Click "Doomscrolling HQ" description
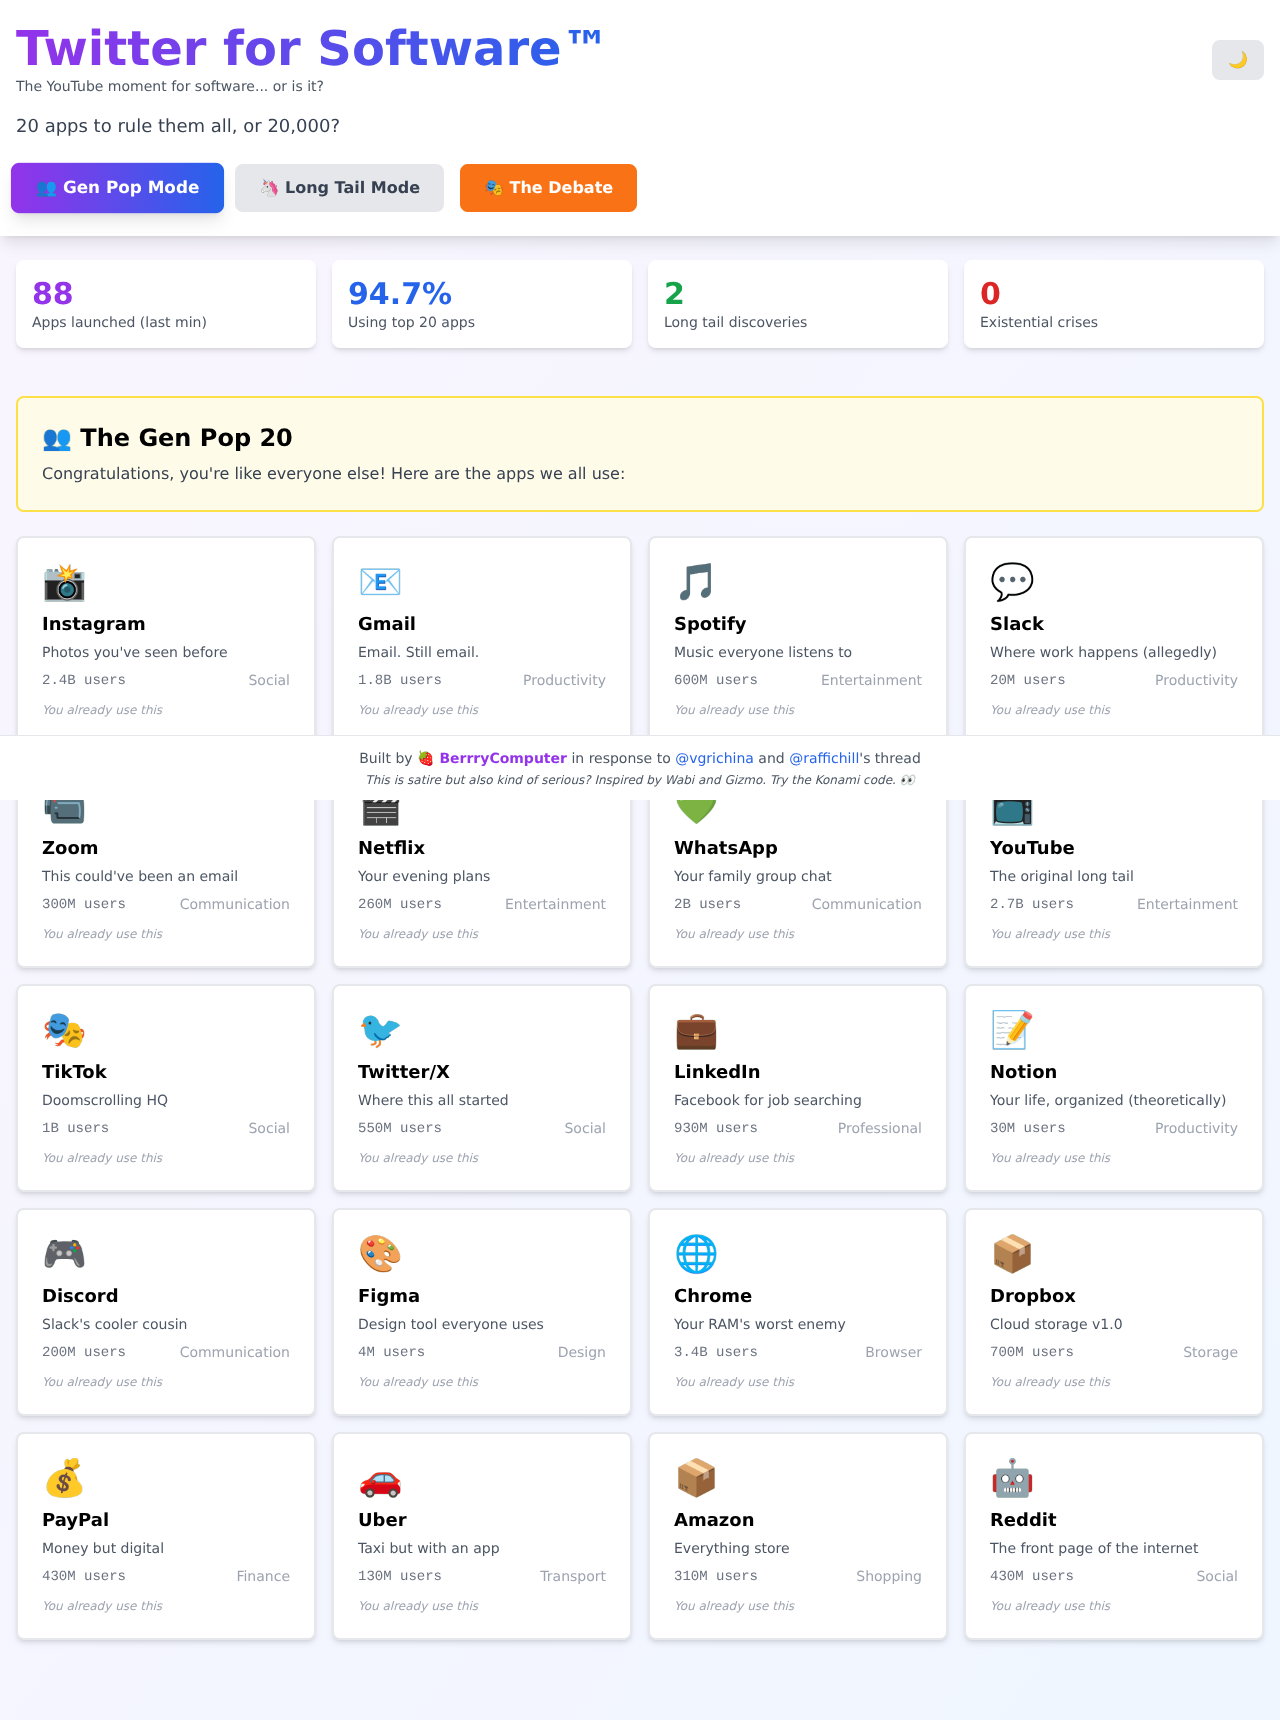 [105, 1100]
